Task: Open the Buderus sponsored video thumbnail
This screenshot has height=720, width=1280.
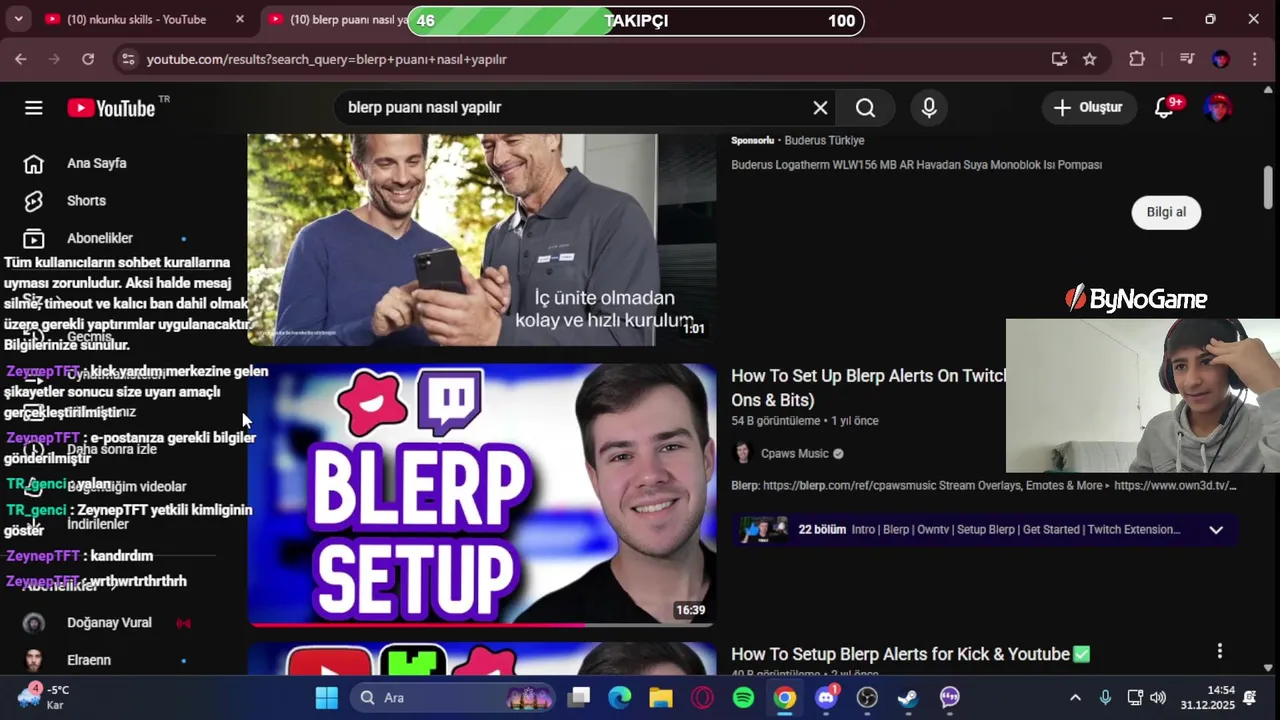Action: point(482,240)
